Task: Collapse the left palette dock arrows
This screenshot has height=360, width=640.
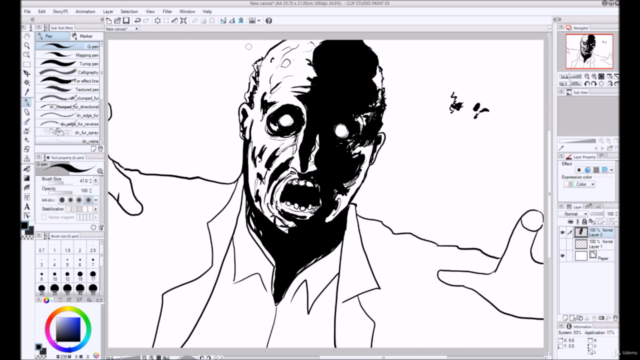Action: (32, 19)
